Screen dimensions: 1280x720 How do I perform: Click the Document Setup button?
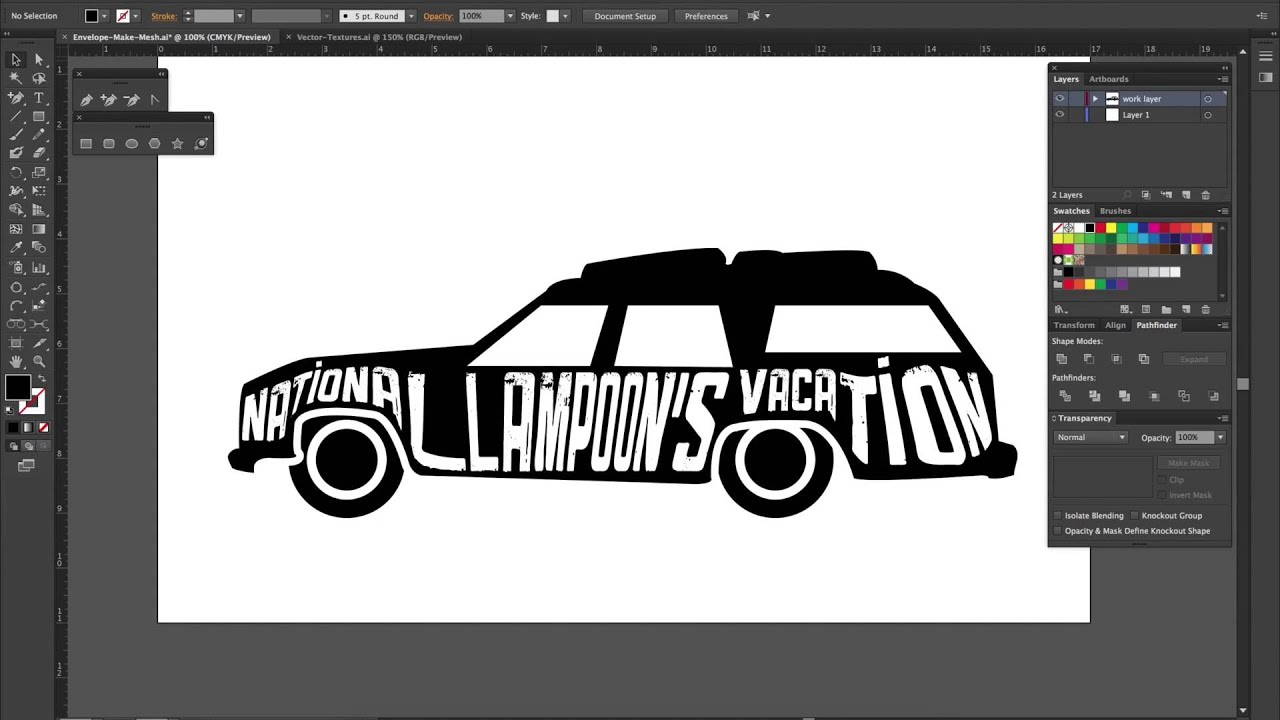coord(625,16)
